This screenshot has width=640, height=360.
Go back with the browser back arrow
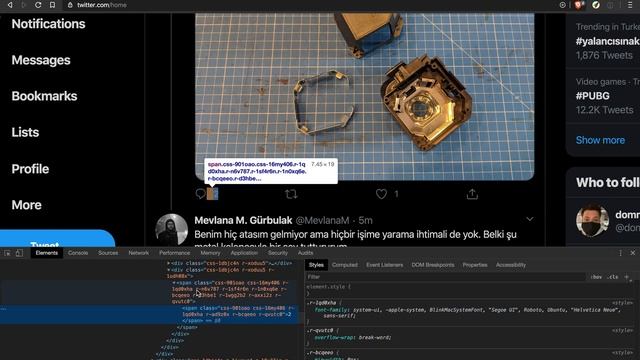10,5
